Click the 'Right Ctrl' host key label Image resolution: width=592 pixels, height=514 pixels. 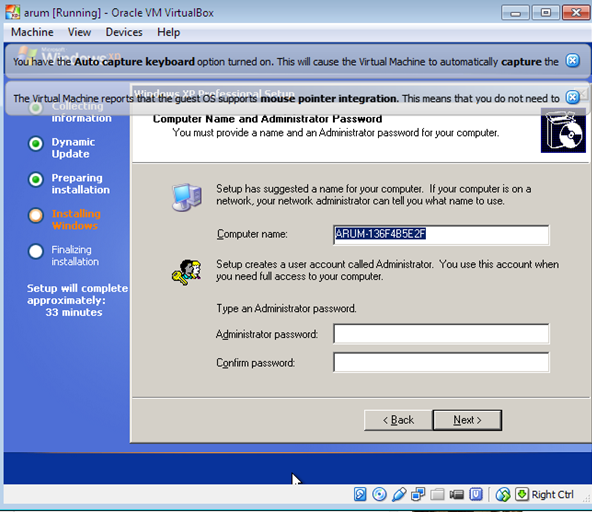coord(552,494)
